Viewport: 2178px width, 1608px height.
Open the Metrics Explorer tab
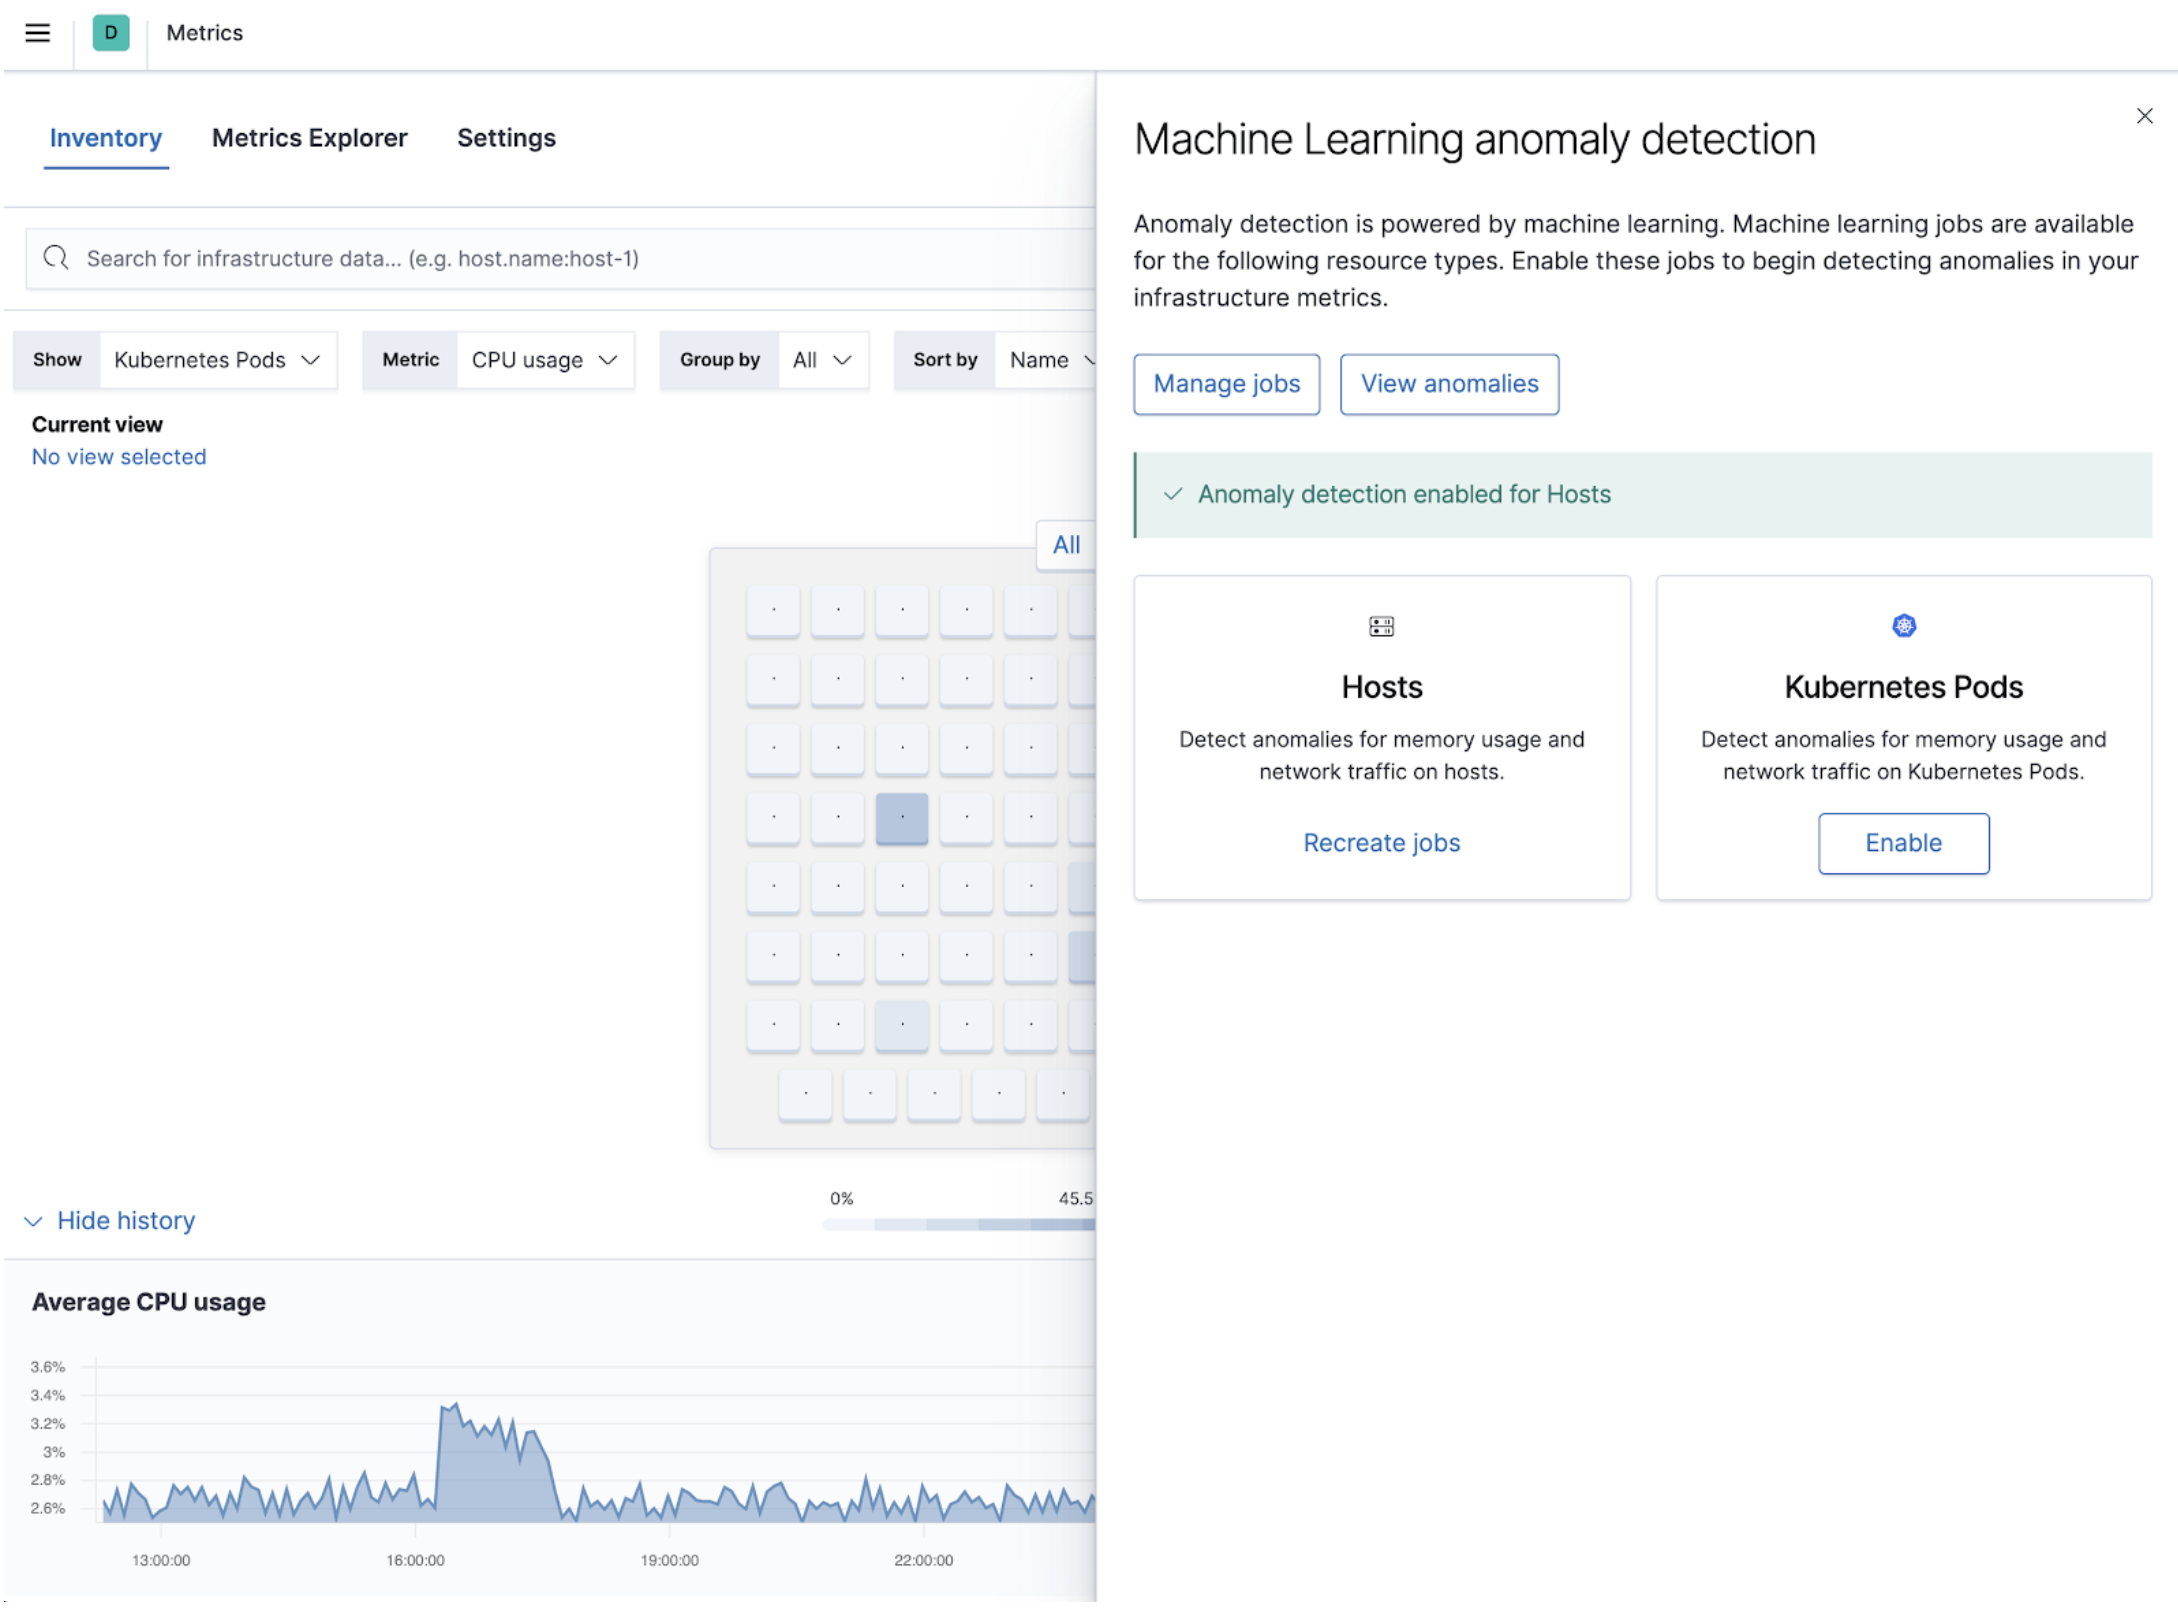[309, 137]
